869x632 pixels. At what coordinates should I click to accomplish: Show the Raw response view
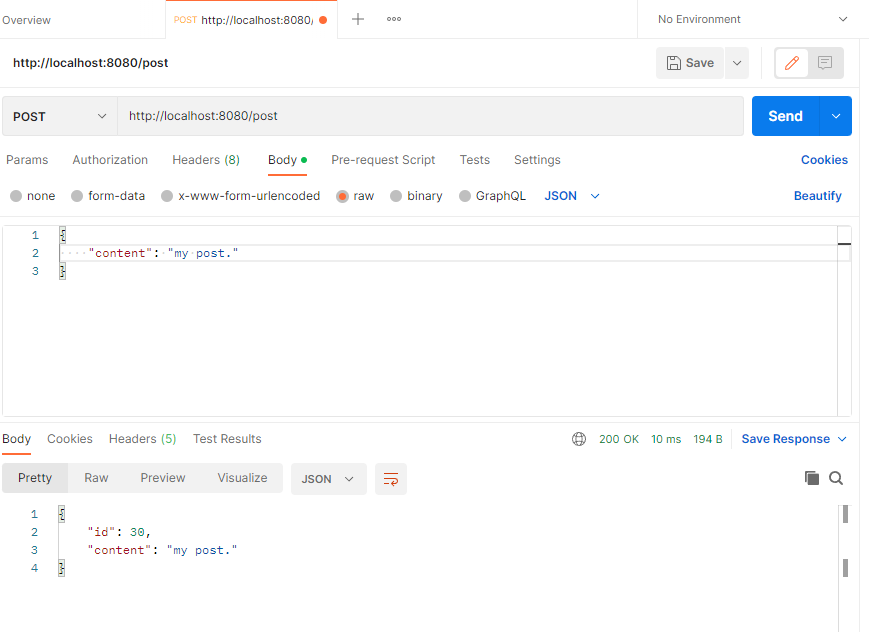[x=96, y=478]
